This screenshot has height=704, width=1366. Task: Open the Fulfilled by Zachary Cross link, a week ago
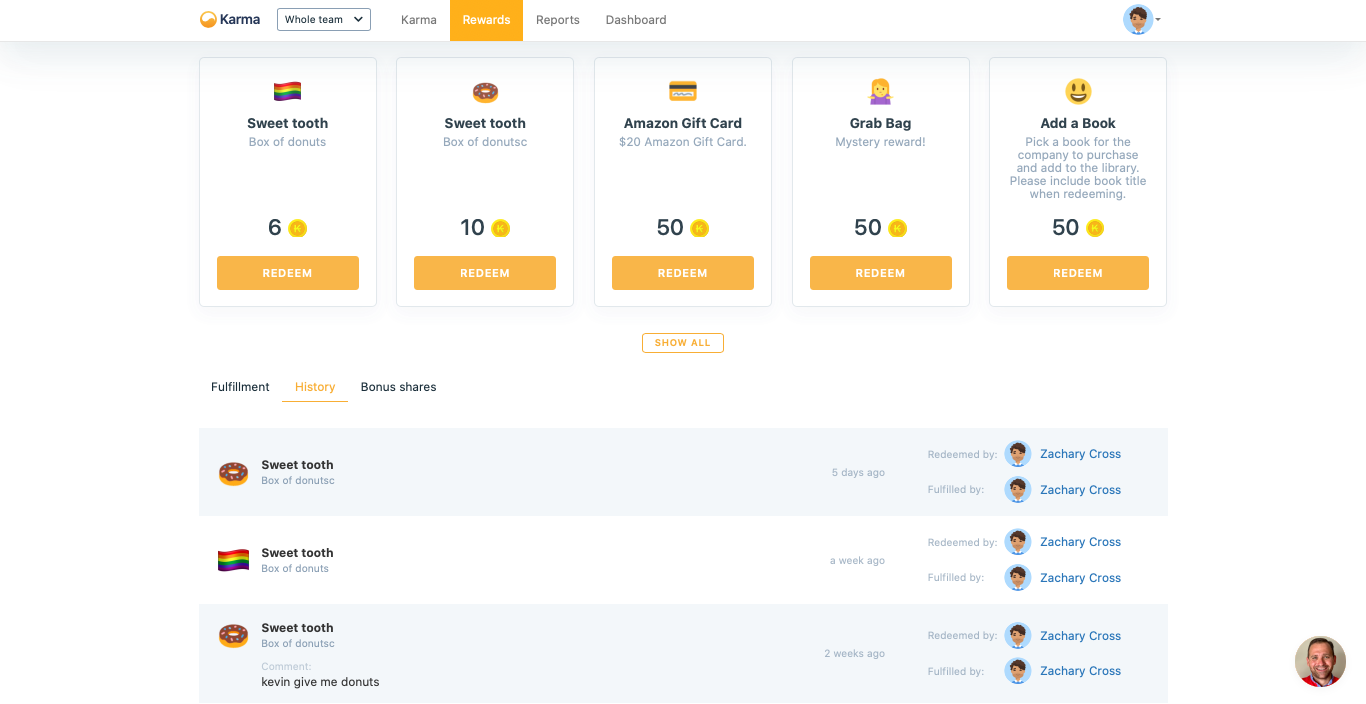pyautogui.click(x=1080, y=578)
